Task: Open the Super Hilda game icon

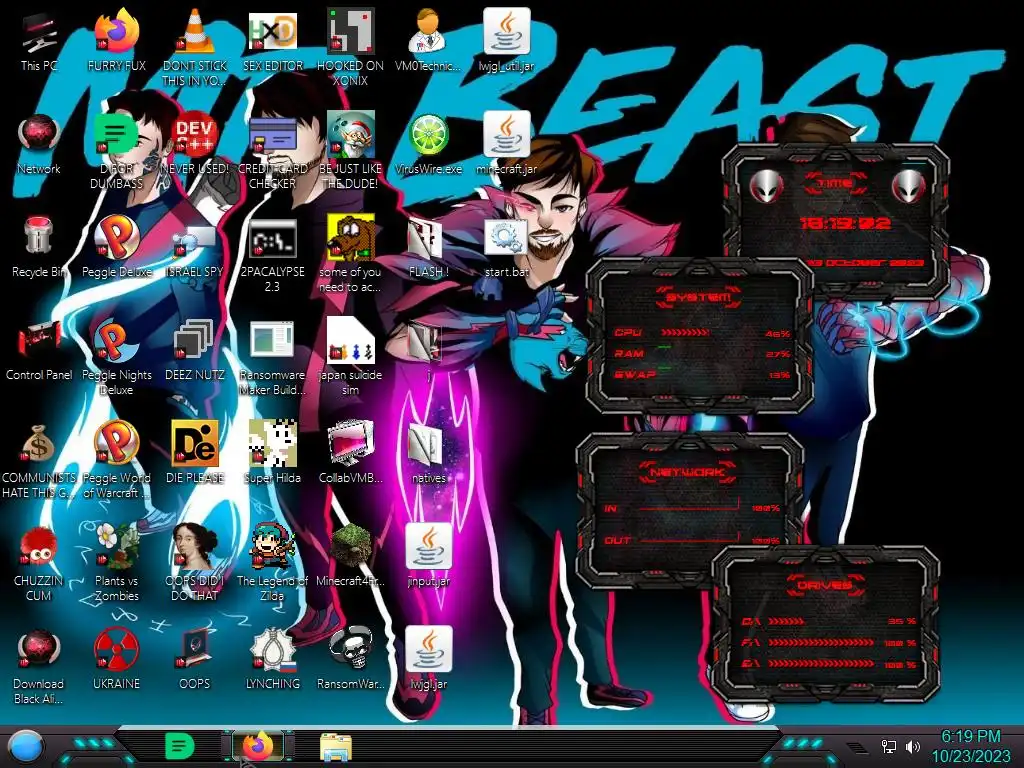Action: click(x=272, y=444)
